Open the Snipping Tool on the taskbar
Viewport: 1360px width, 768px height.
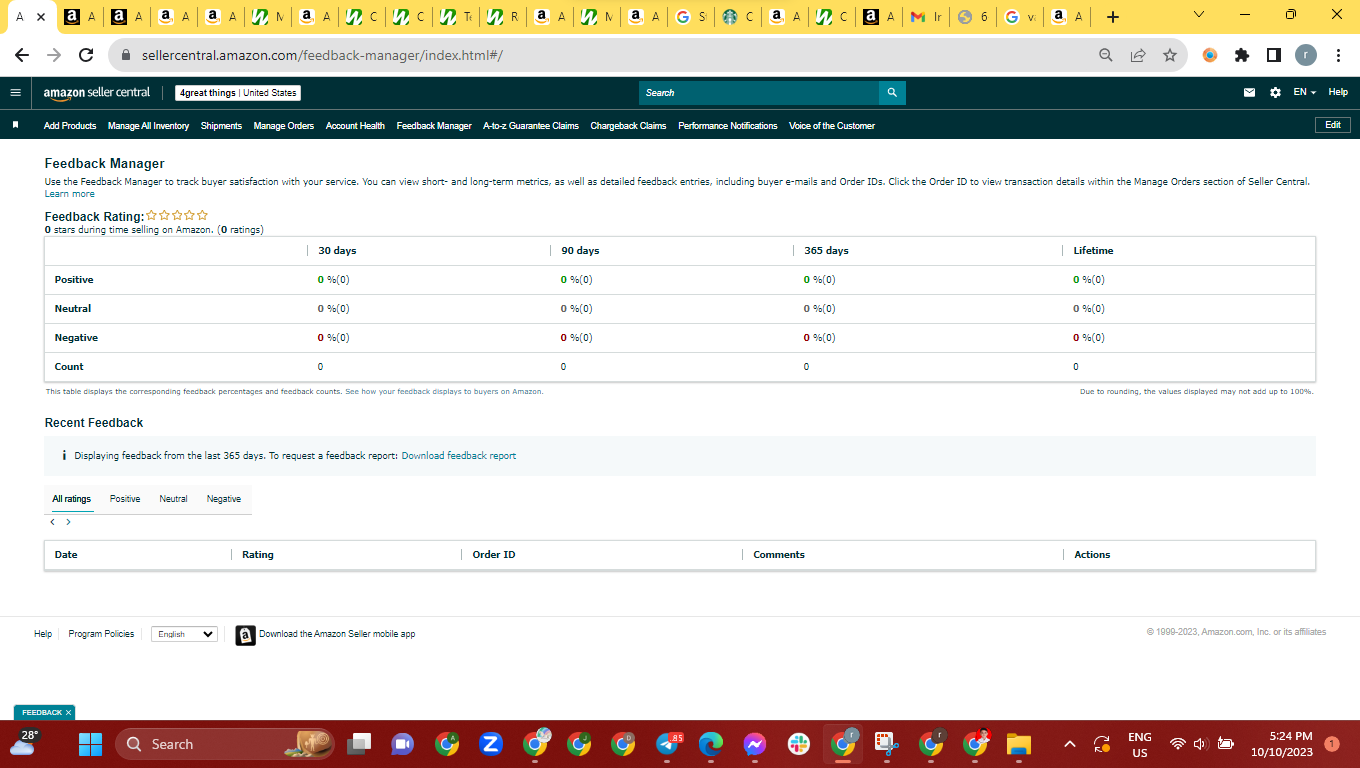click(x=887, y=744)
